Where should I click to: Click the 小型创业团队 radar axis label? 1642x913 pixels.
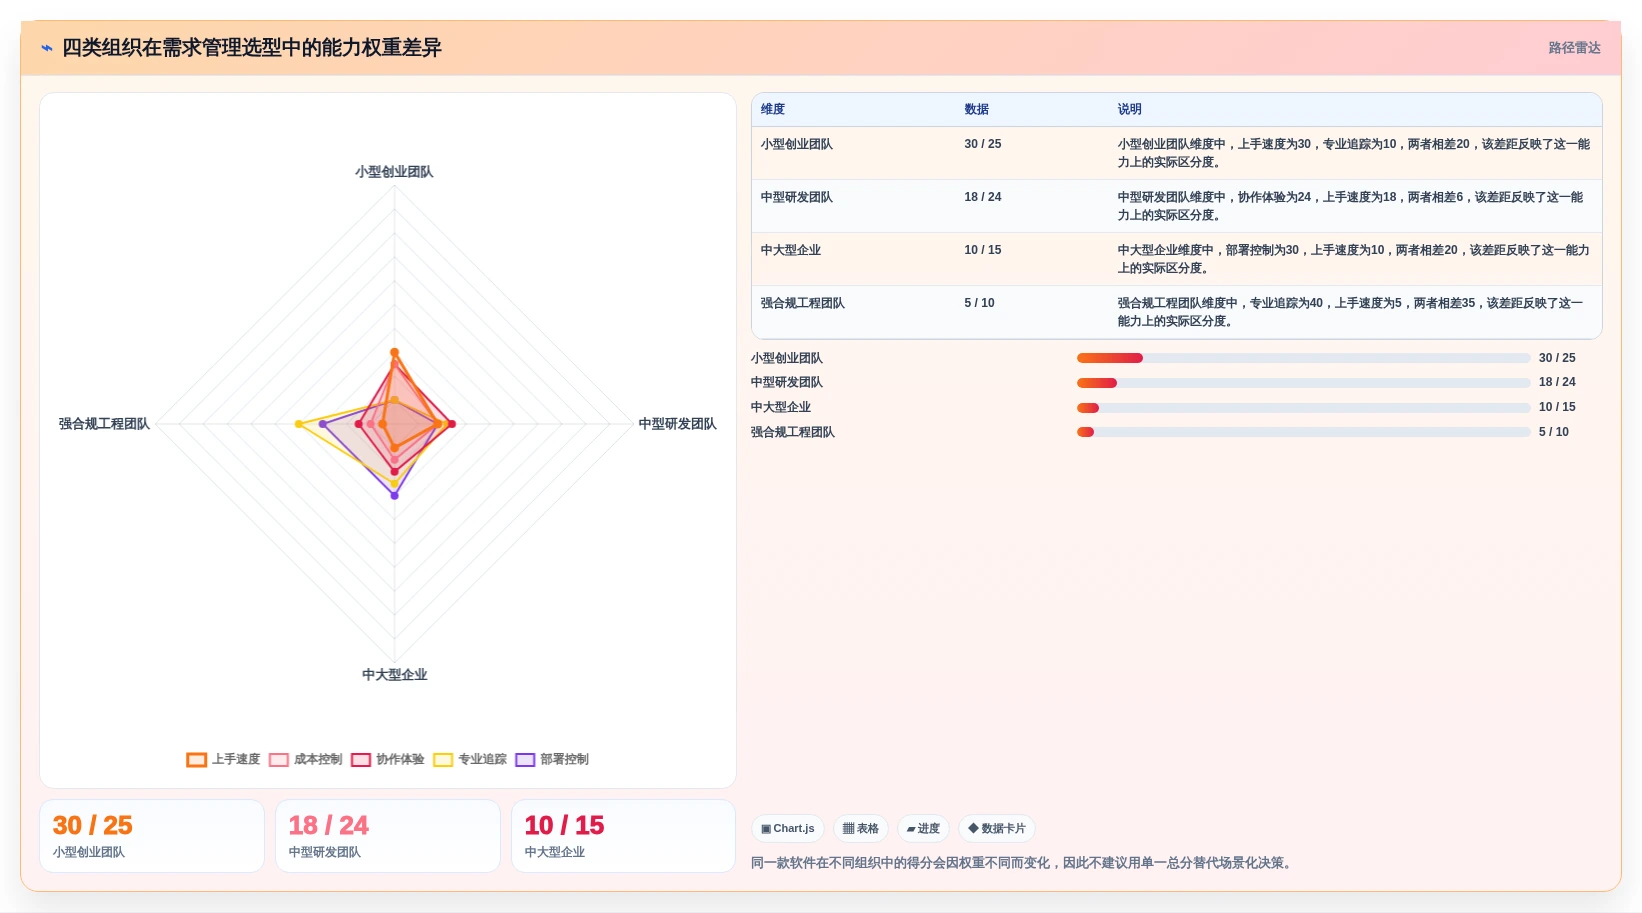394,172
